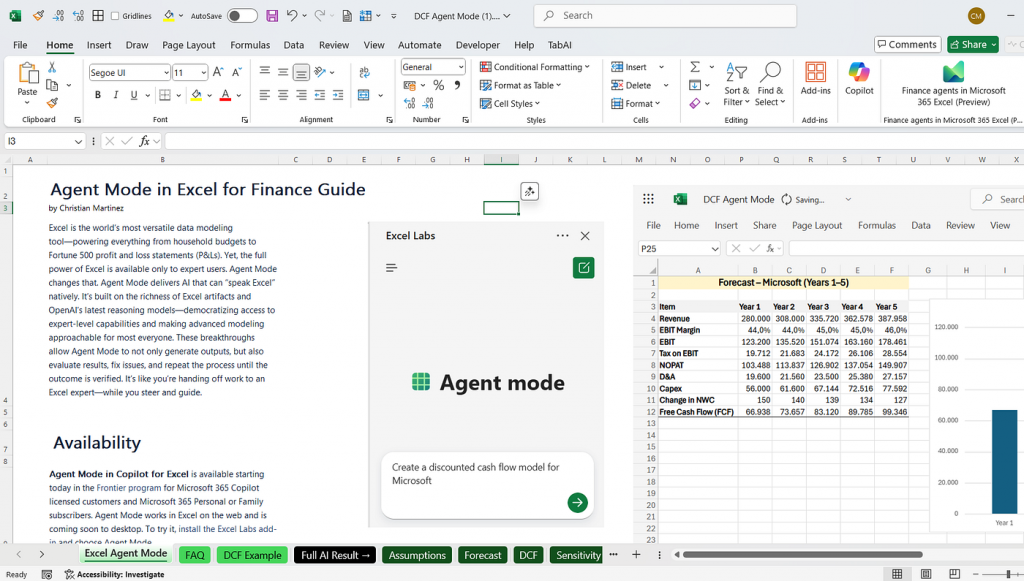Open the Fill Color yellow swatch
The width and height of the screenshot is (1024, 581).
pos(196,95)
